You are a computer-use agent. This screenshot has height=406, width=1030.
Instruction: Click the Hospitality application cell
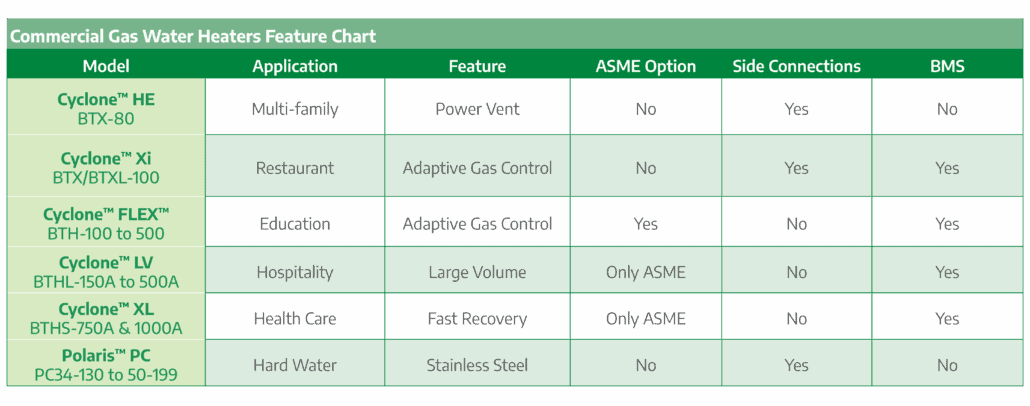tap(295, 271)
